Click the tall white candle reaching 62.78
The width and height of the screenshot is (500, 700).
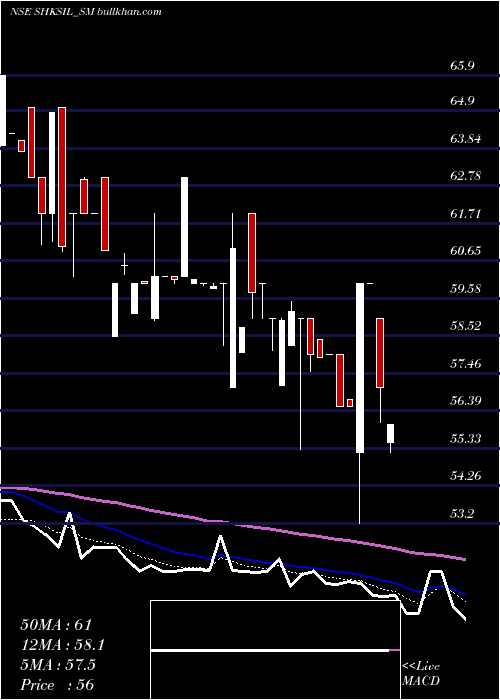184,227
